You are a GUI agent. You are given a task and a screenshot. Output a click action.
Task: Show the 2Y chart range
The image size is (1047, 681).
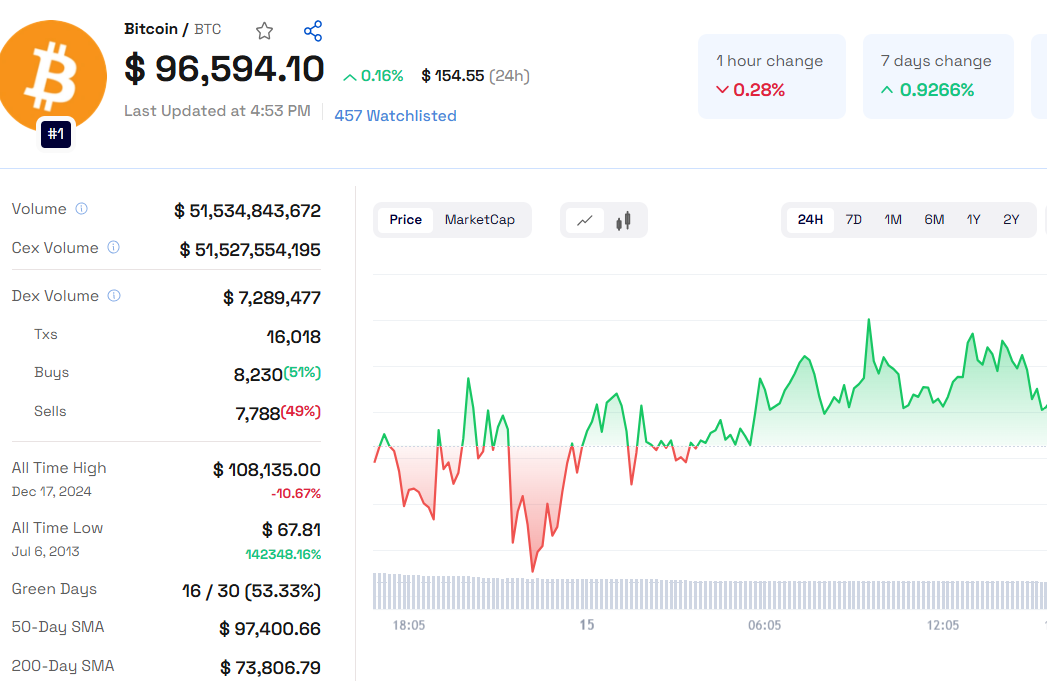pos(1011,220)
